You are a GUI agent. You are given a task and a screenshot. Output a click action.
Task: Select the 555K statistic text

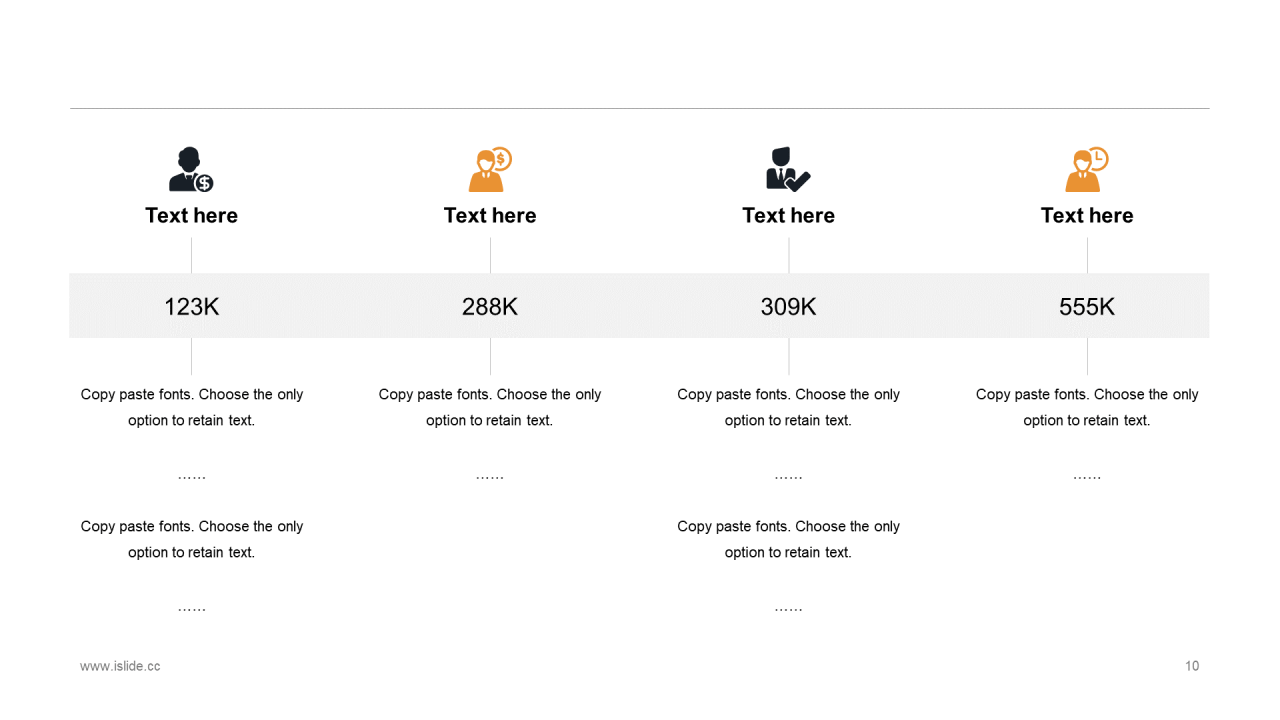pyautogui.click(x=1087, y=307)
